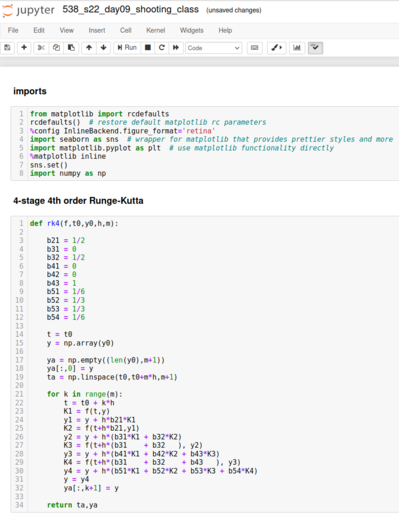Interrupt the kernel with stop icon
This screenshot has width=399, height=519.
tap(148, 48)
